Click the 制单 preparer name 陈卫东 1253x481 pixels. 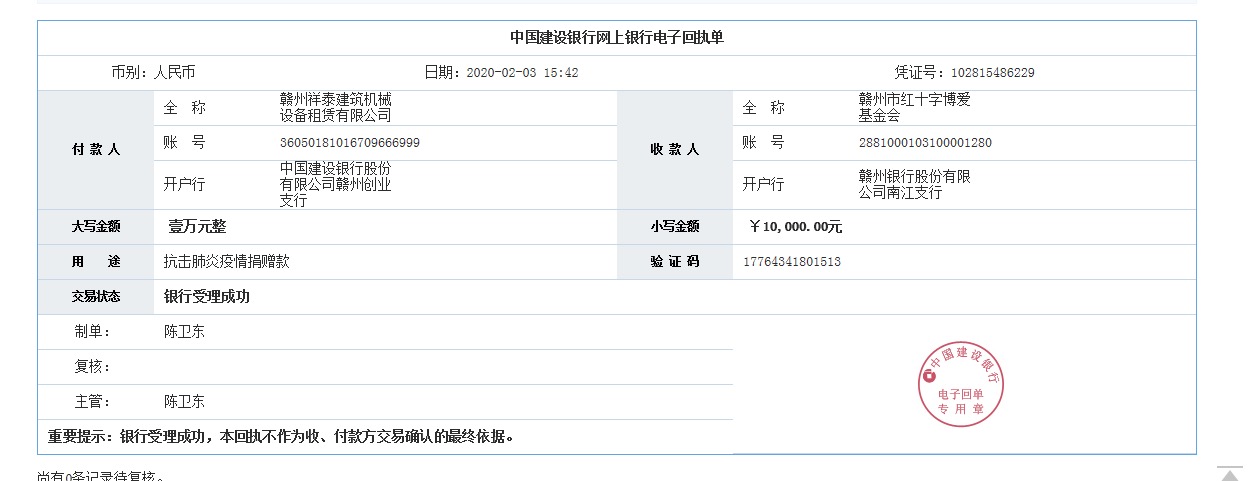coord(184,332)
